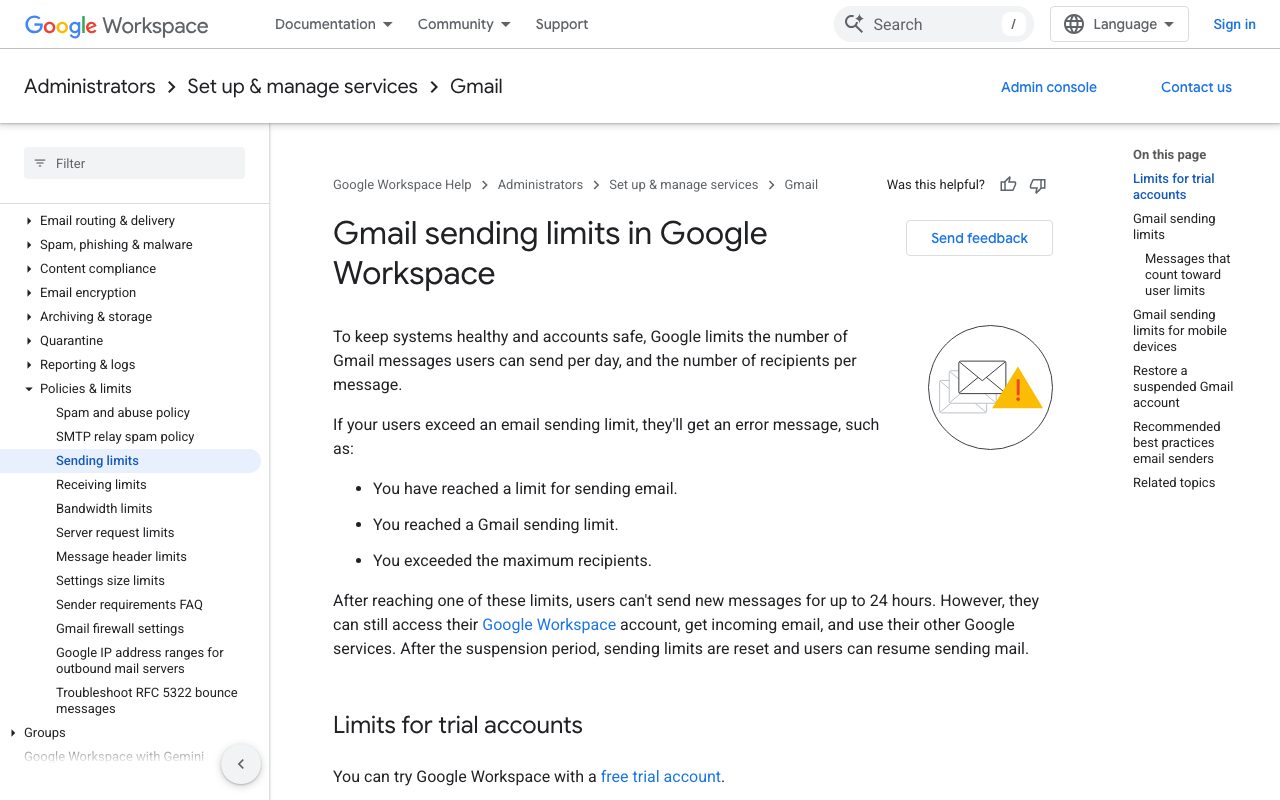The image size is (1280, 800).
Task: Click Google Workspace Help breadcrumb link
Action: 402,185
